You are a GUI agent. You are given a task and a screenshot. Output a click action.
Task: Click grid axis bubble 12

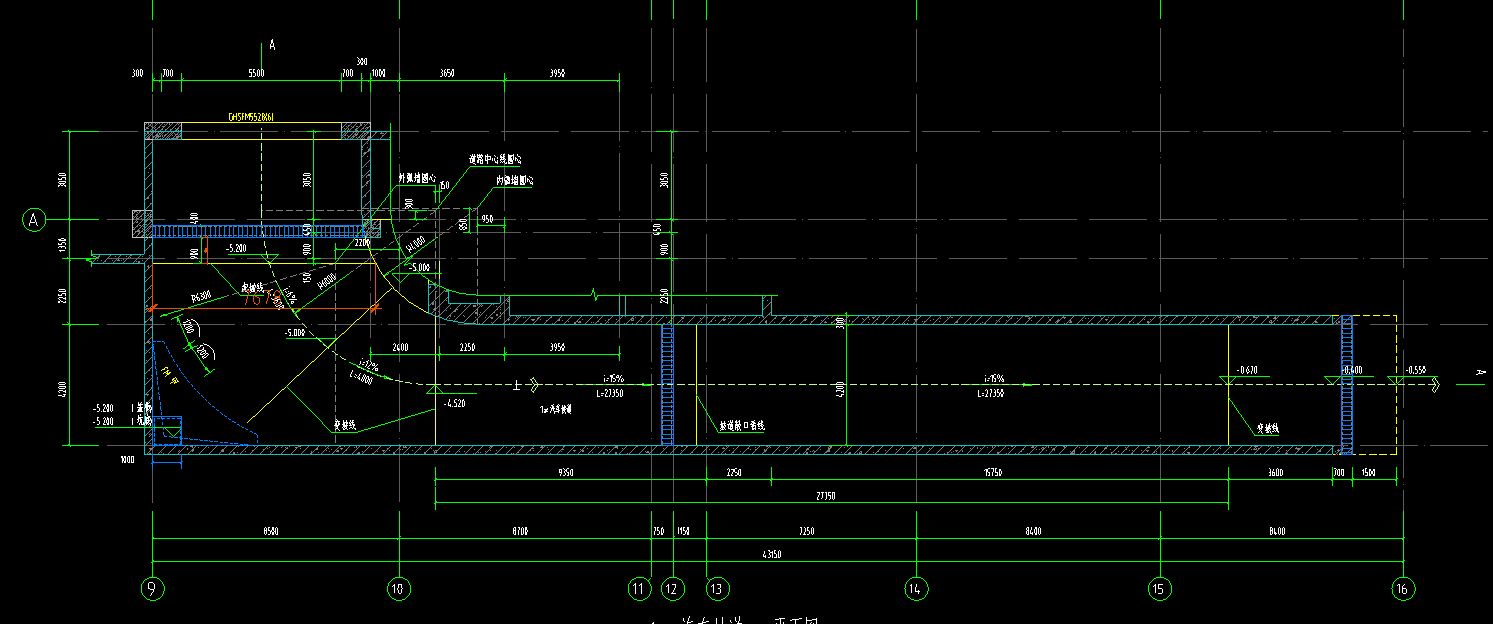point(673,589)
